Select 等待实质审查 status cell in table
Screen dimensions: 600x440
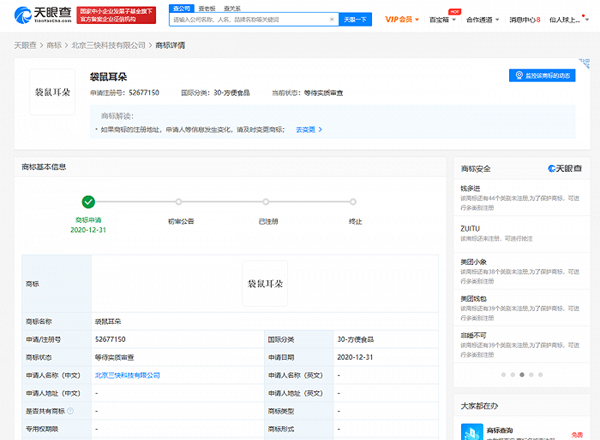coord(178,357)
